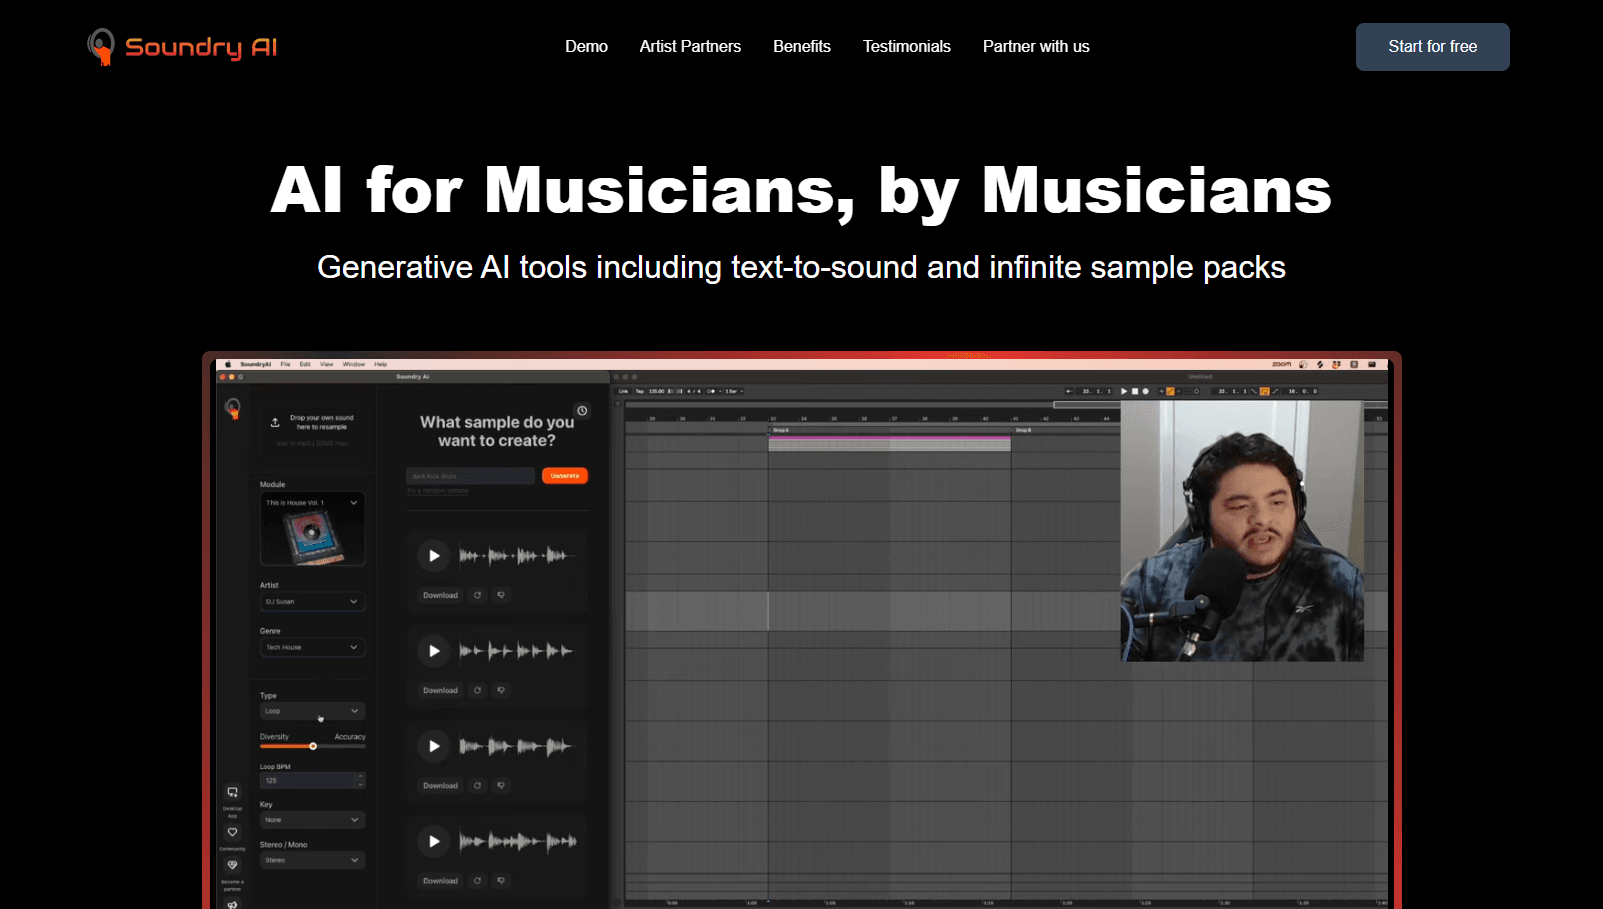The height and width of the screenshot is (909, 1603).
Task: Download the second generated sample
Action: (440, 690)
